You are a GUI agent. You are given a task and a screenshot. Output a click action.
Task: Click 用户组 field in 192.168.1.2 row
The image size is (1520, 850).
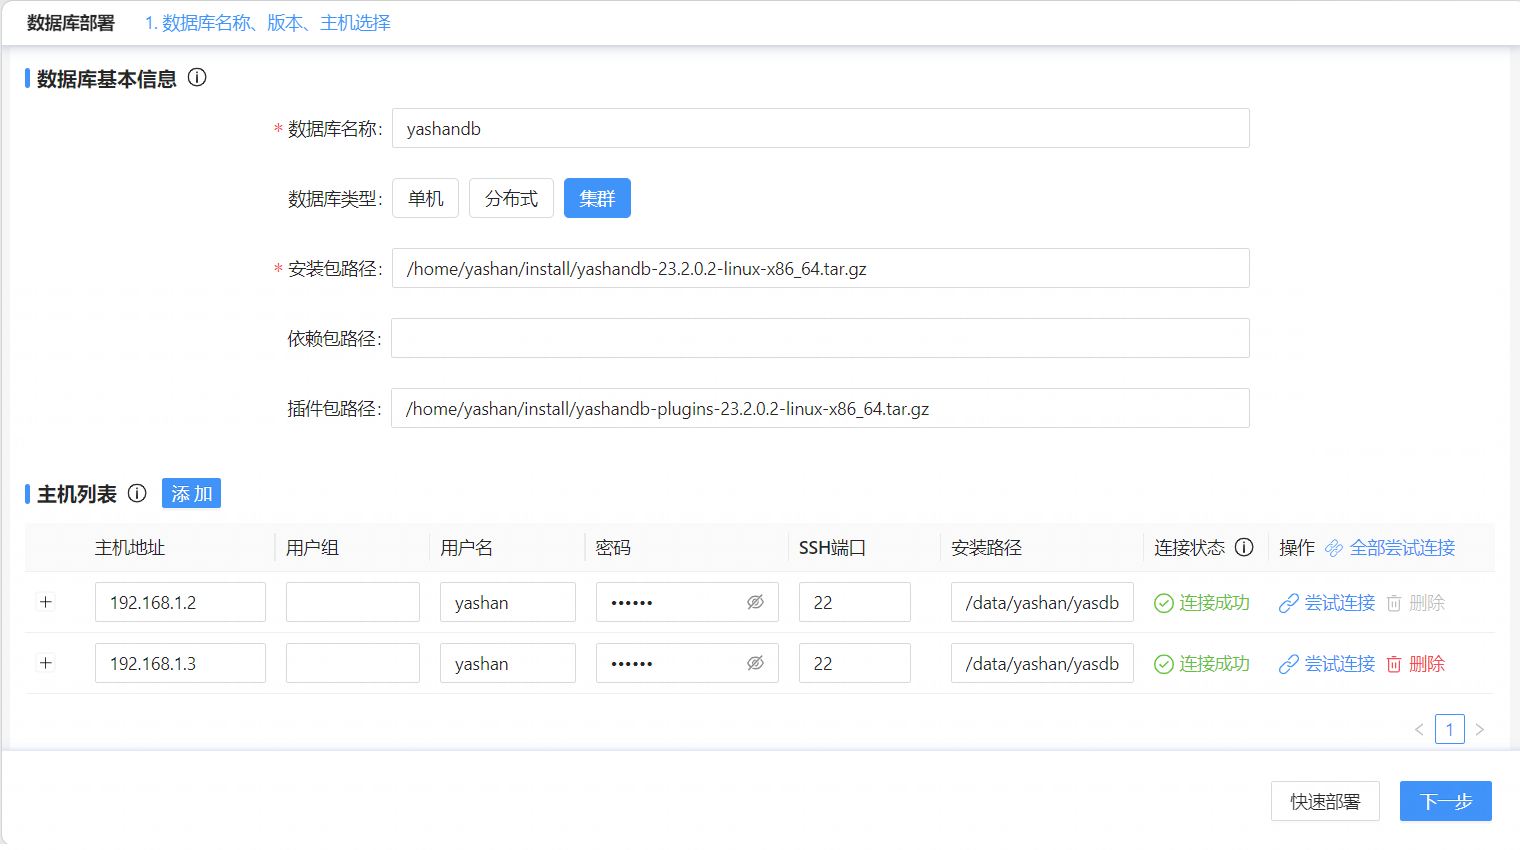tap(353, 602)
